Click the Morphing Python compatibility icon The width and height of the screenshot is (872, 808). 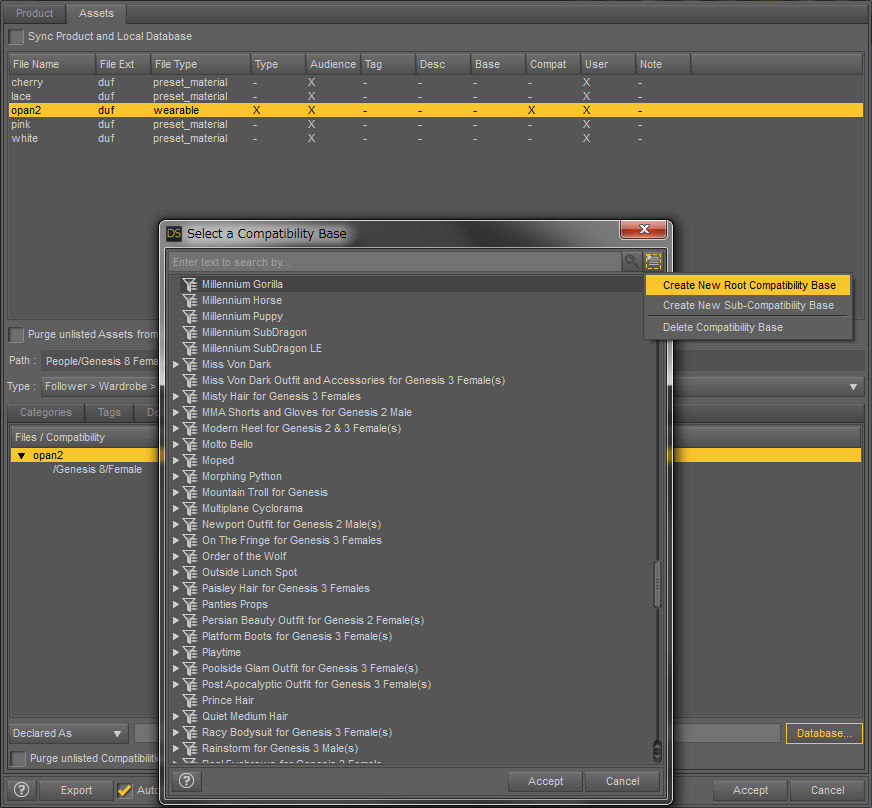(190, 477)
